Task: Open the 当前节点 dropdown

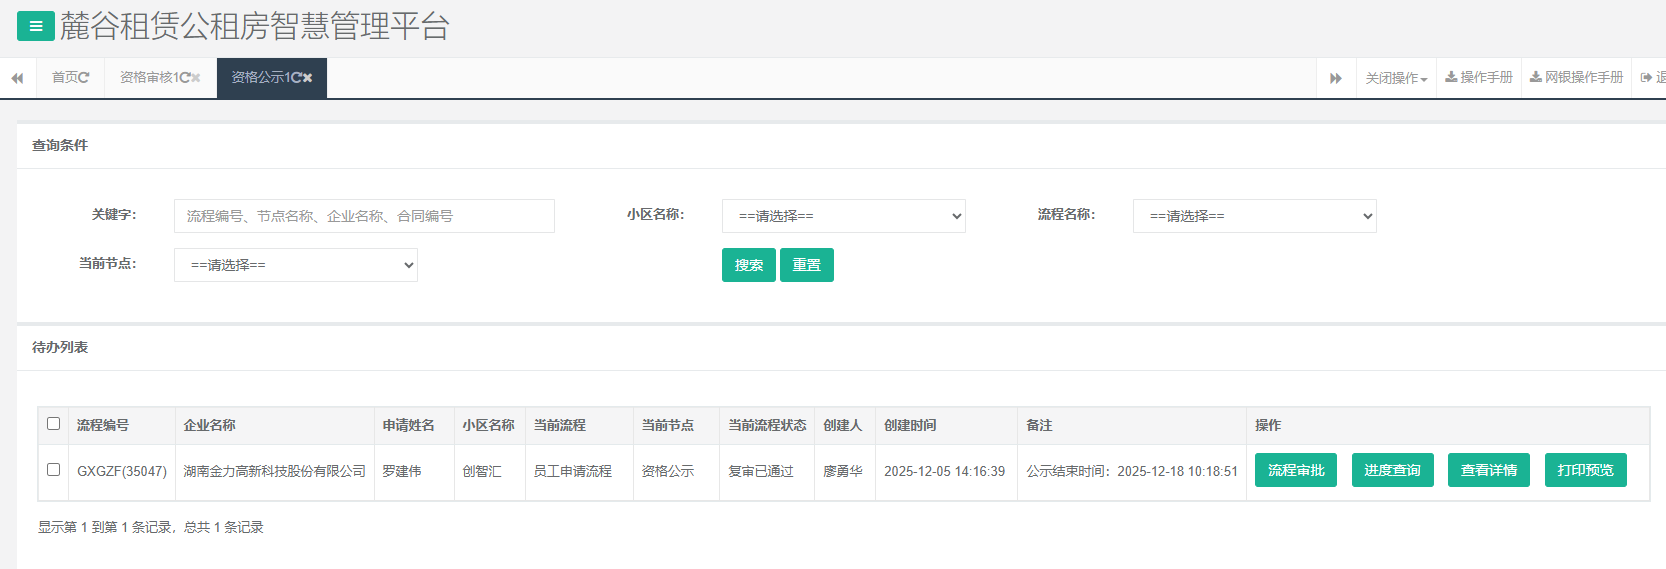Action: pos(295,265)
